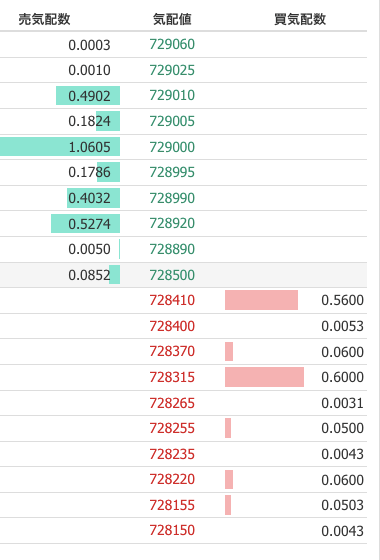The image size is (380, 560).
Task: Select ask price 729005
Action: pyautogui.click(x=172, y=121)
